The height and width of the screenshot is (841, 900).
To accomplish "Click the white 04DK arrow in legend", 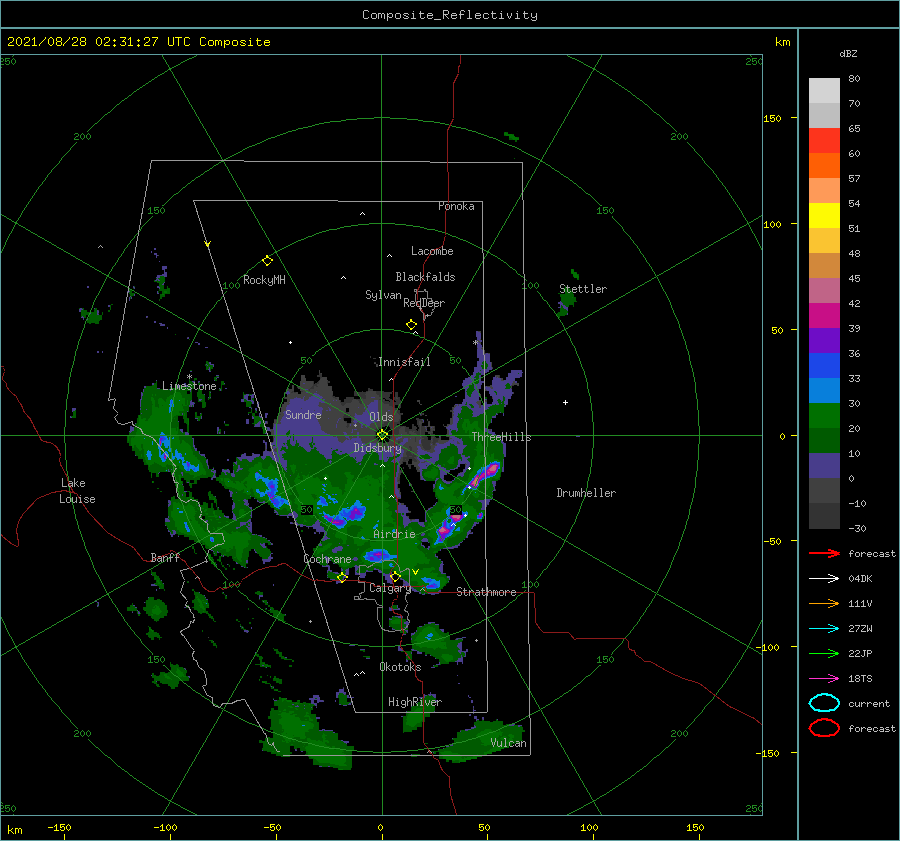I will (825, 578).
